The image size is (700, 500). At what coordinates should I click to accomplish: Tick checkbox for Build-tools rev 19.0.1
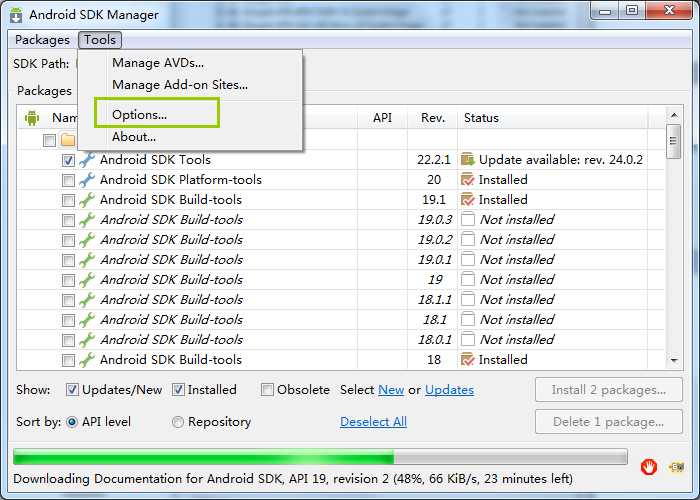click(x=68, y=260)
